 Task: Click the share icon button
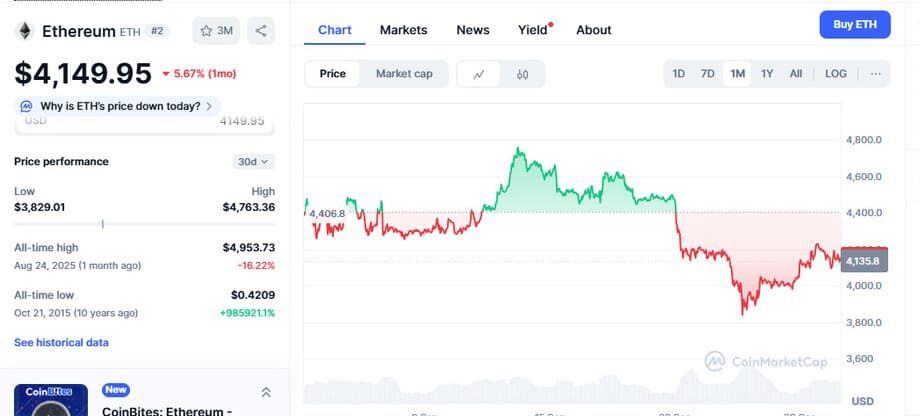click(x=261, y=31)
